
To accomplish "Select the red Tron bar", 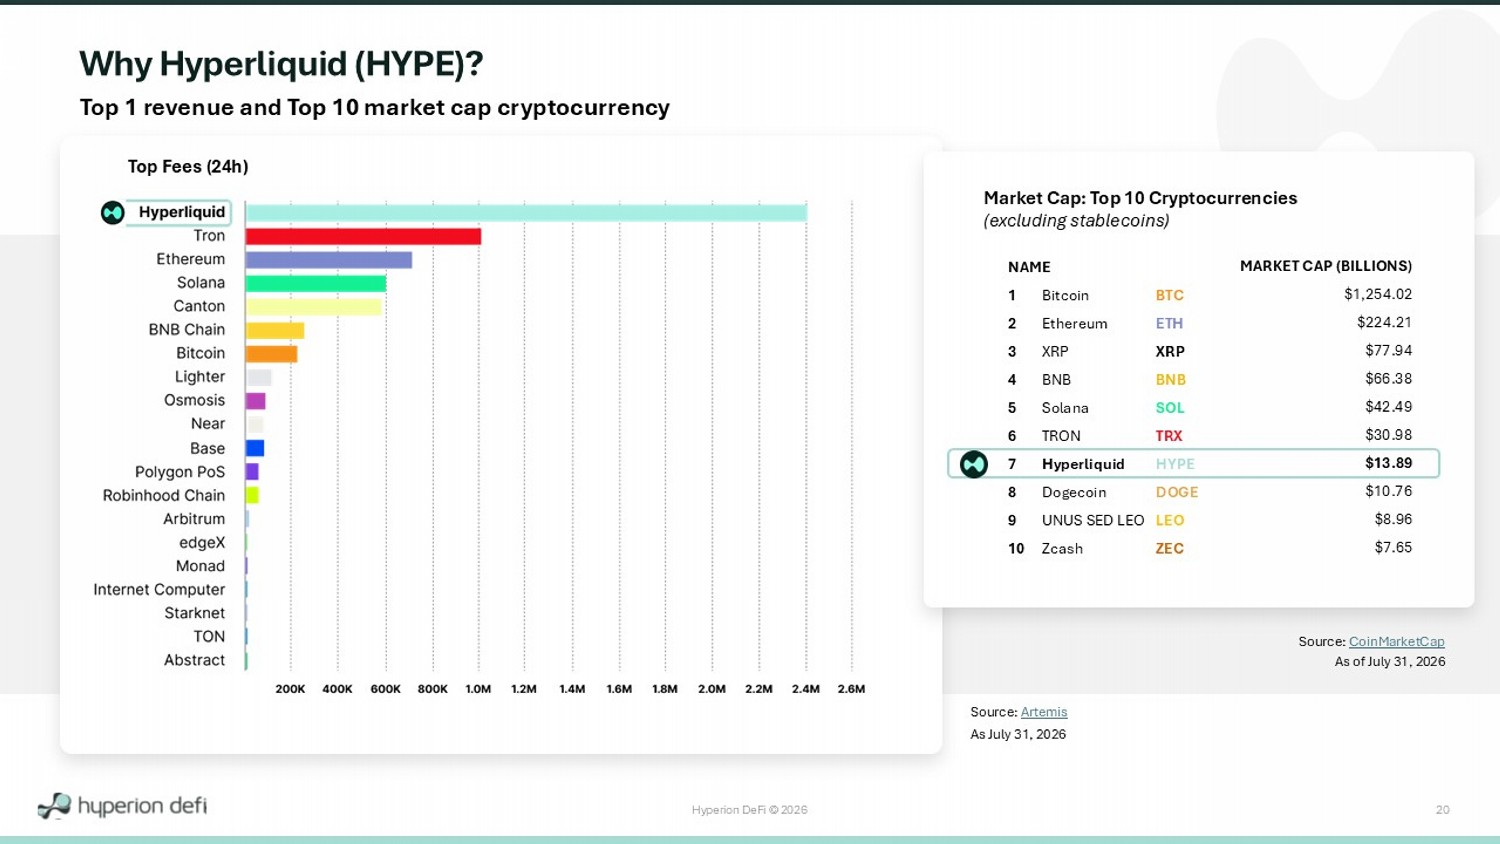I will [363, 236].
